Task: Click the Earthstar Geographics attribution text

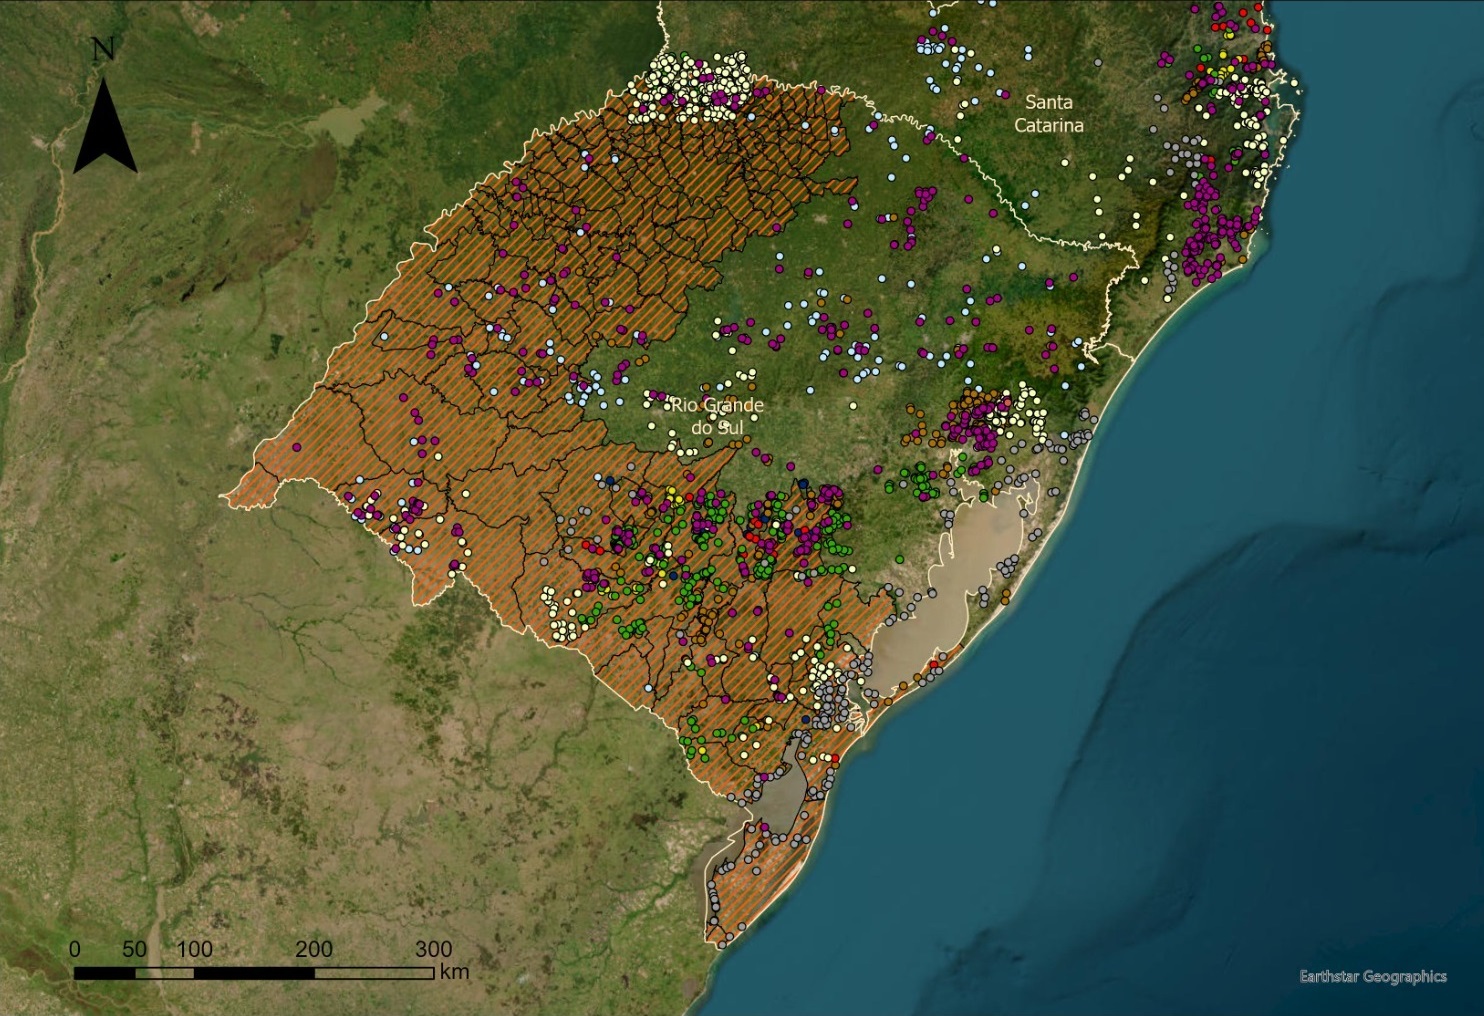Action: (1372, 976)
